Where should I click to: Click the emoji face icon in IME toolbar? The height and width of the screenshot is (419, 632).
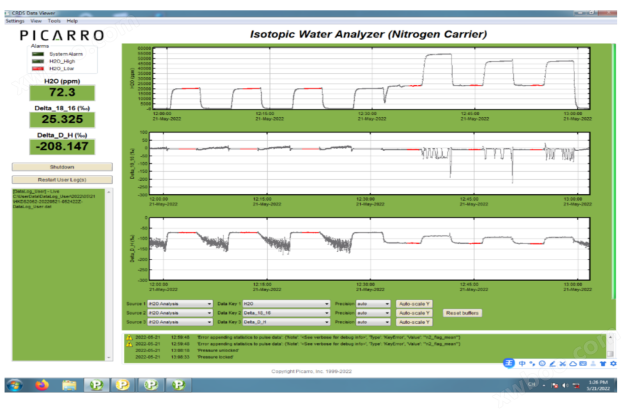coord(542,363)
